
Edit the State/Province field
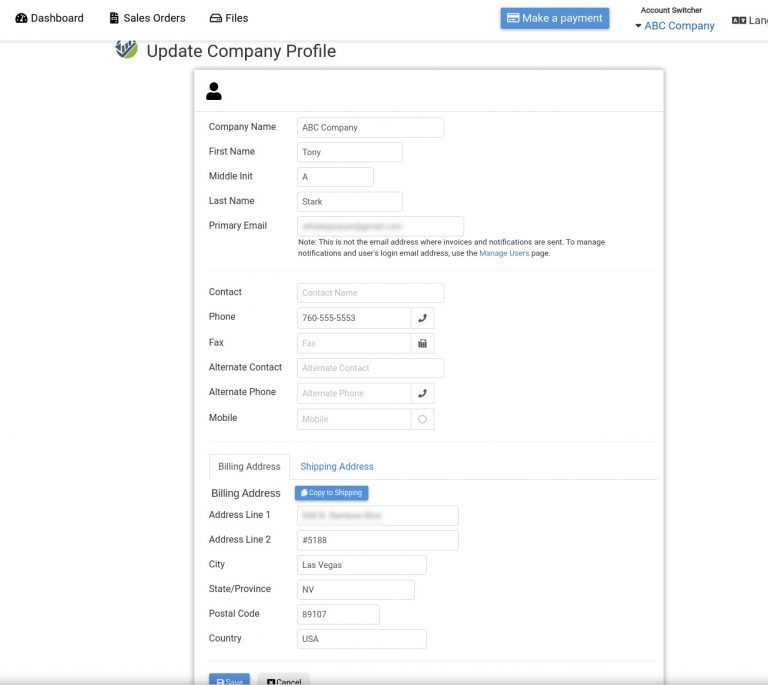pyautogui.click(x=356, y=590)
